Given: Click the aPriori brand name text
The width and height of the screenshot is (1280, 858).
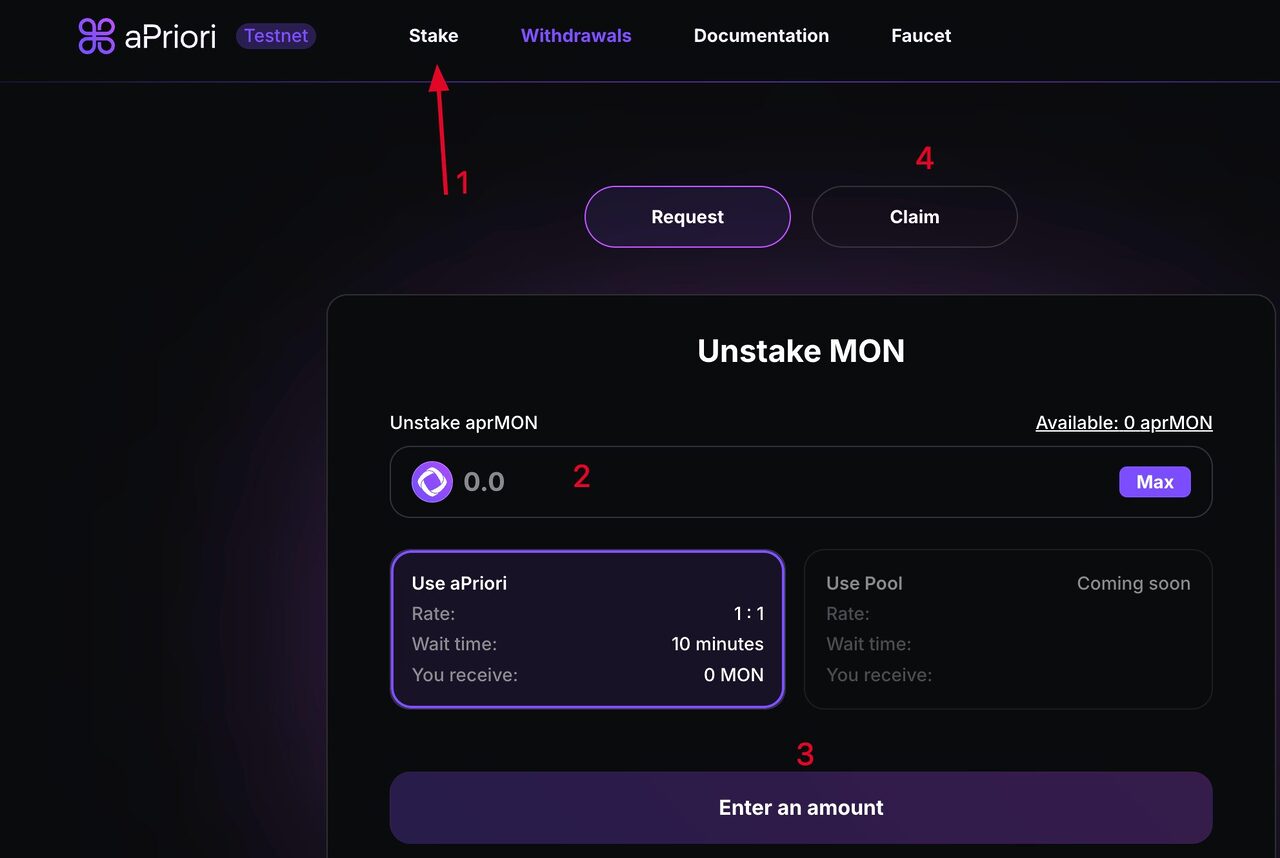Looking at the screenshot, I should (x=170, y=36).
